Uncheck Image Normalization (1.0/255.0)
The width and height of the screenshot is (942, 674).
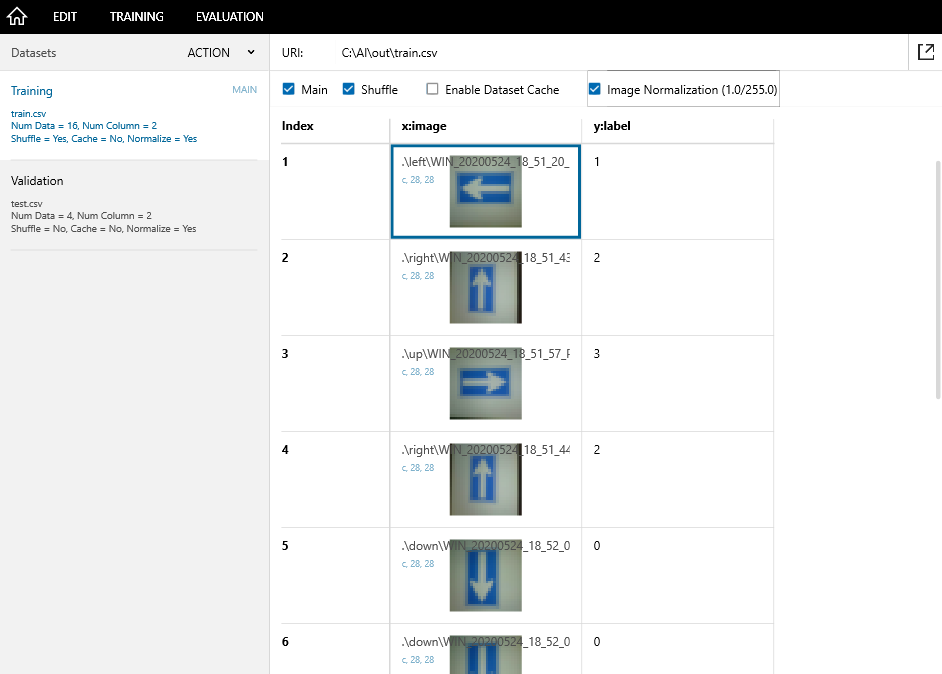(595, 89)
